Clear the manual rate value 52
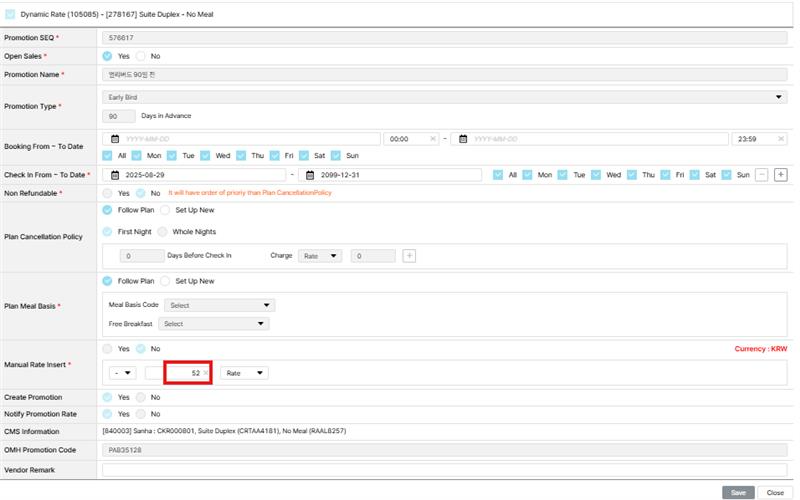The width and height of the screenshot is (800, 500). pyautogui.click(x=206, y=373)
